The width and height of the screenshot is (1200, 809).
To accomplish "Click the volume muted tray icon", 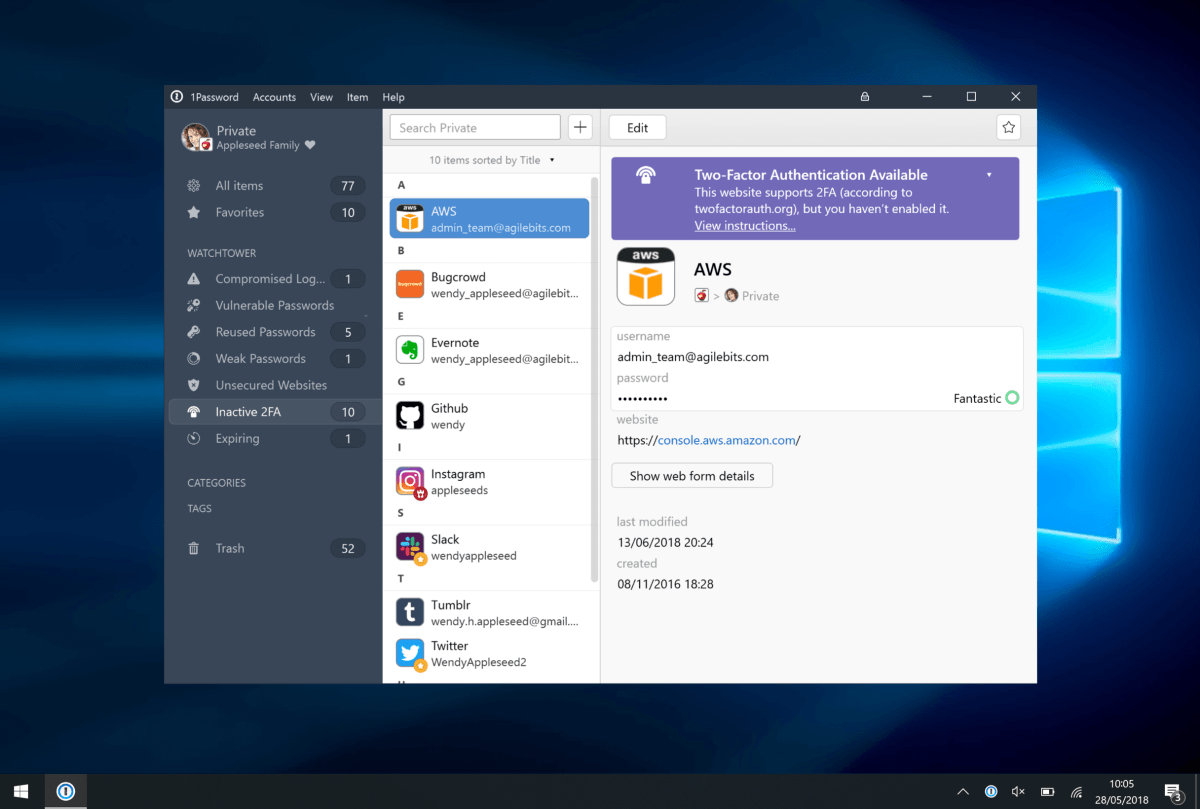I will 1019,792.
